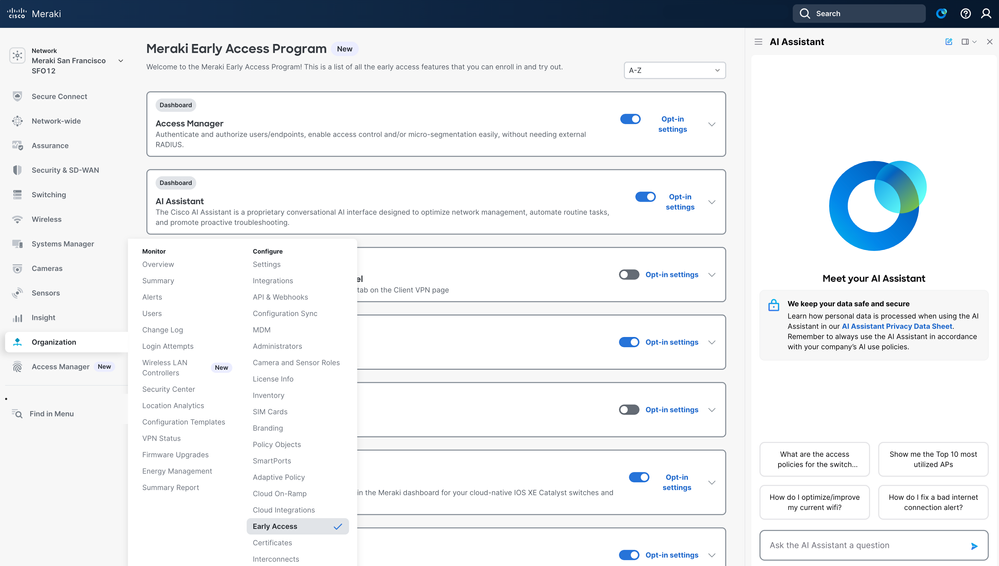Open the Wireless sidebar section

[x=46, y=220]
